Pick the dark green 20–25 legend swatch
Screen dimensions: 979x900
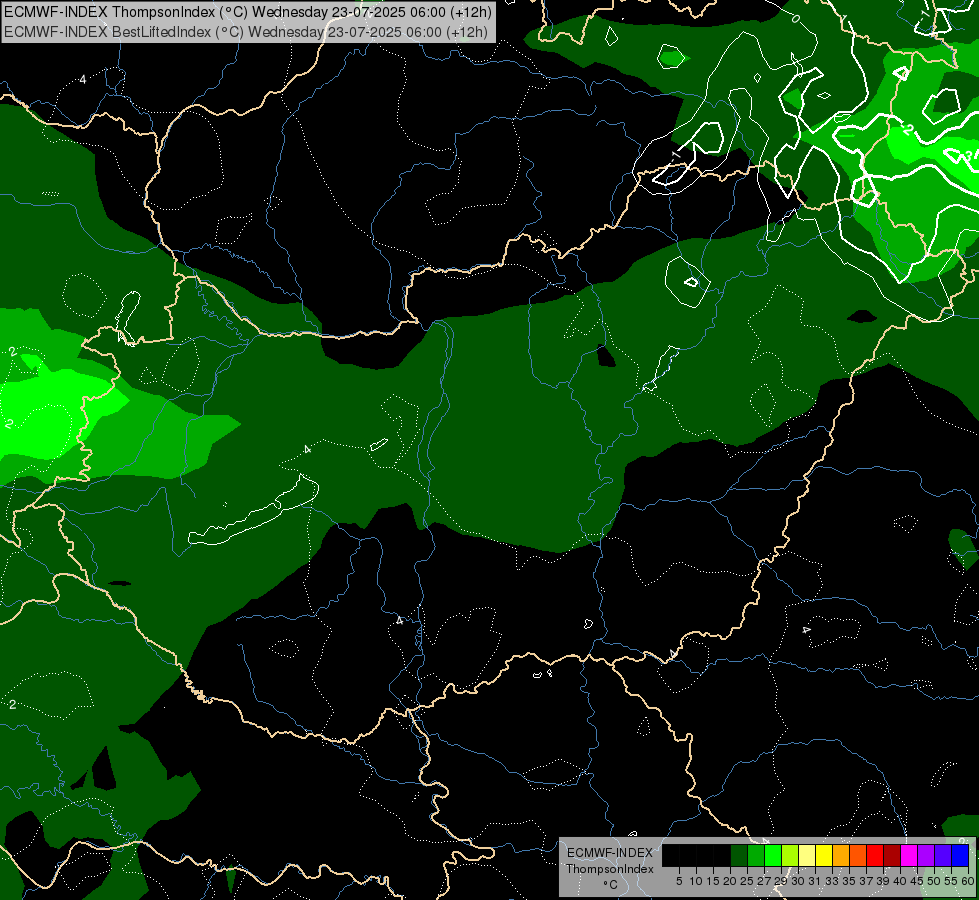(x=739, y=855)
